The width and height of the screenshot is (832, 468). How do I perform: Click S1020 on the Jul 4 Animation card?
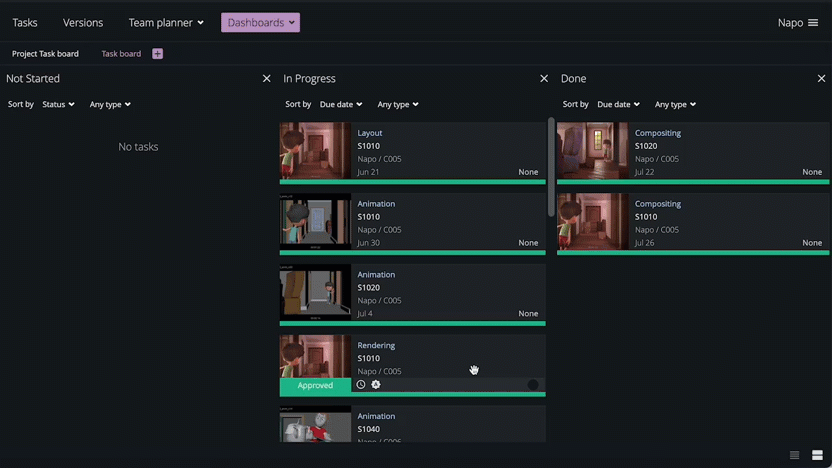pyautogui.click(x=368, y=288)
